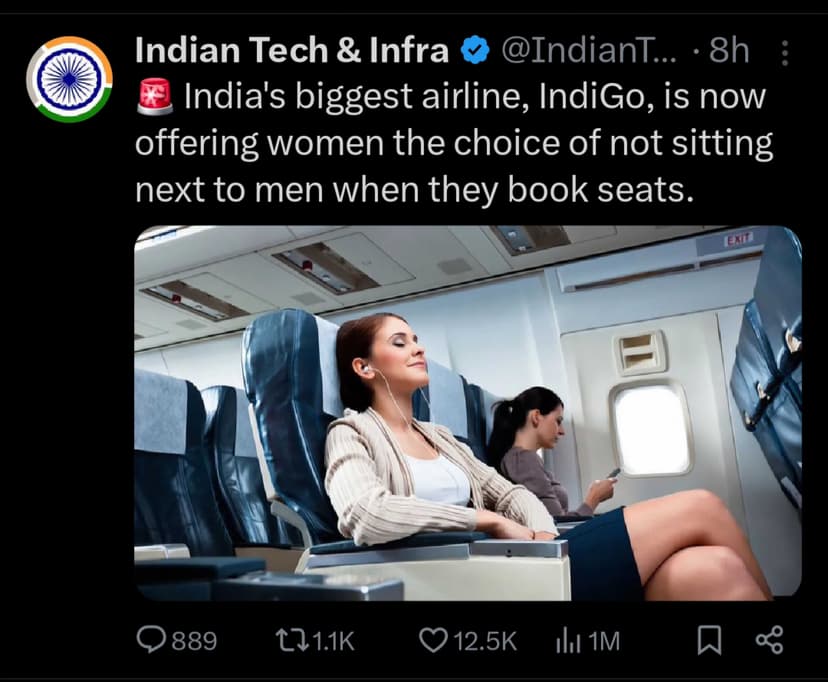Click the 1.1K reposts count
828x682 pixels.
(x=334, y=641)
